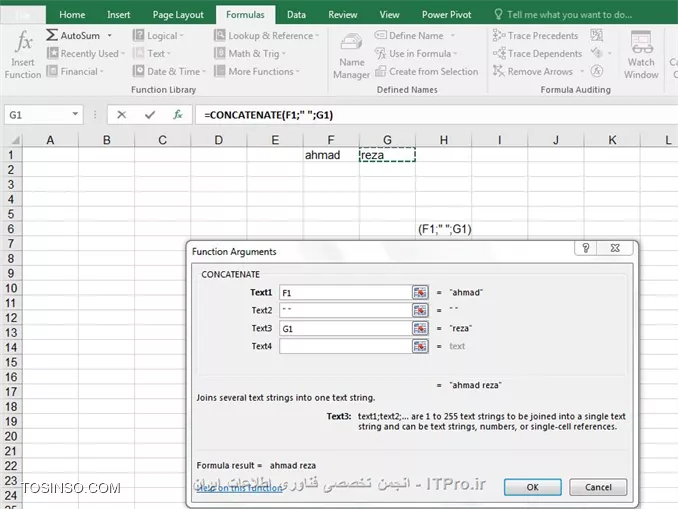Open the Logical functions menu
678x509 pixels.
click(x=158, y=35)
